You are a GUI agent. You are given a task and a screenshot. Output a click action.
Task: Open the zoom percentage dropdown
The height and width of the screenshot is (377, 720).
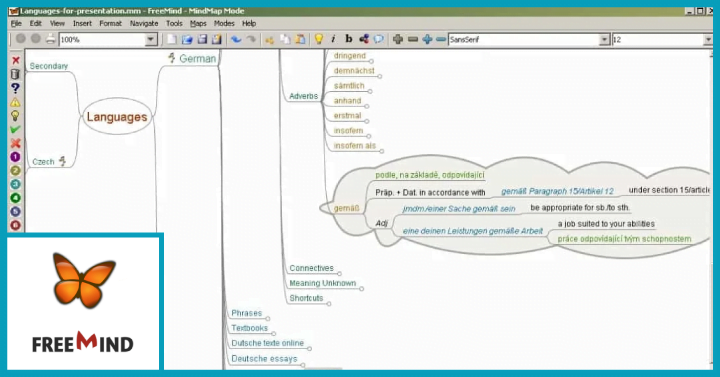tap(151, 40)
